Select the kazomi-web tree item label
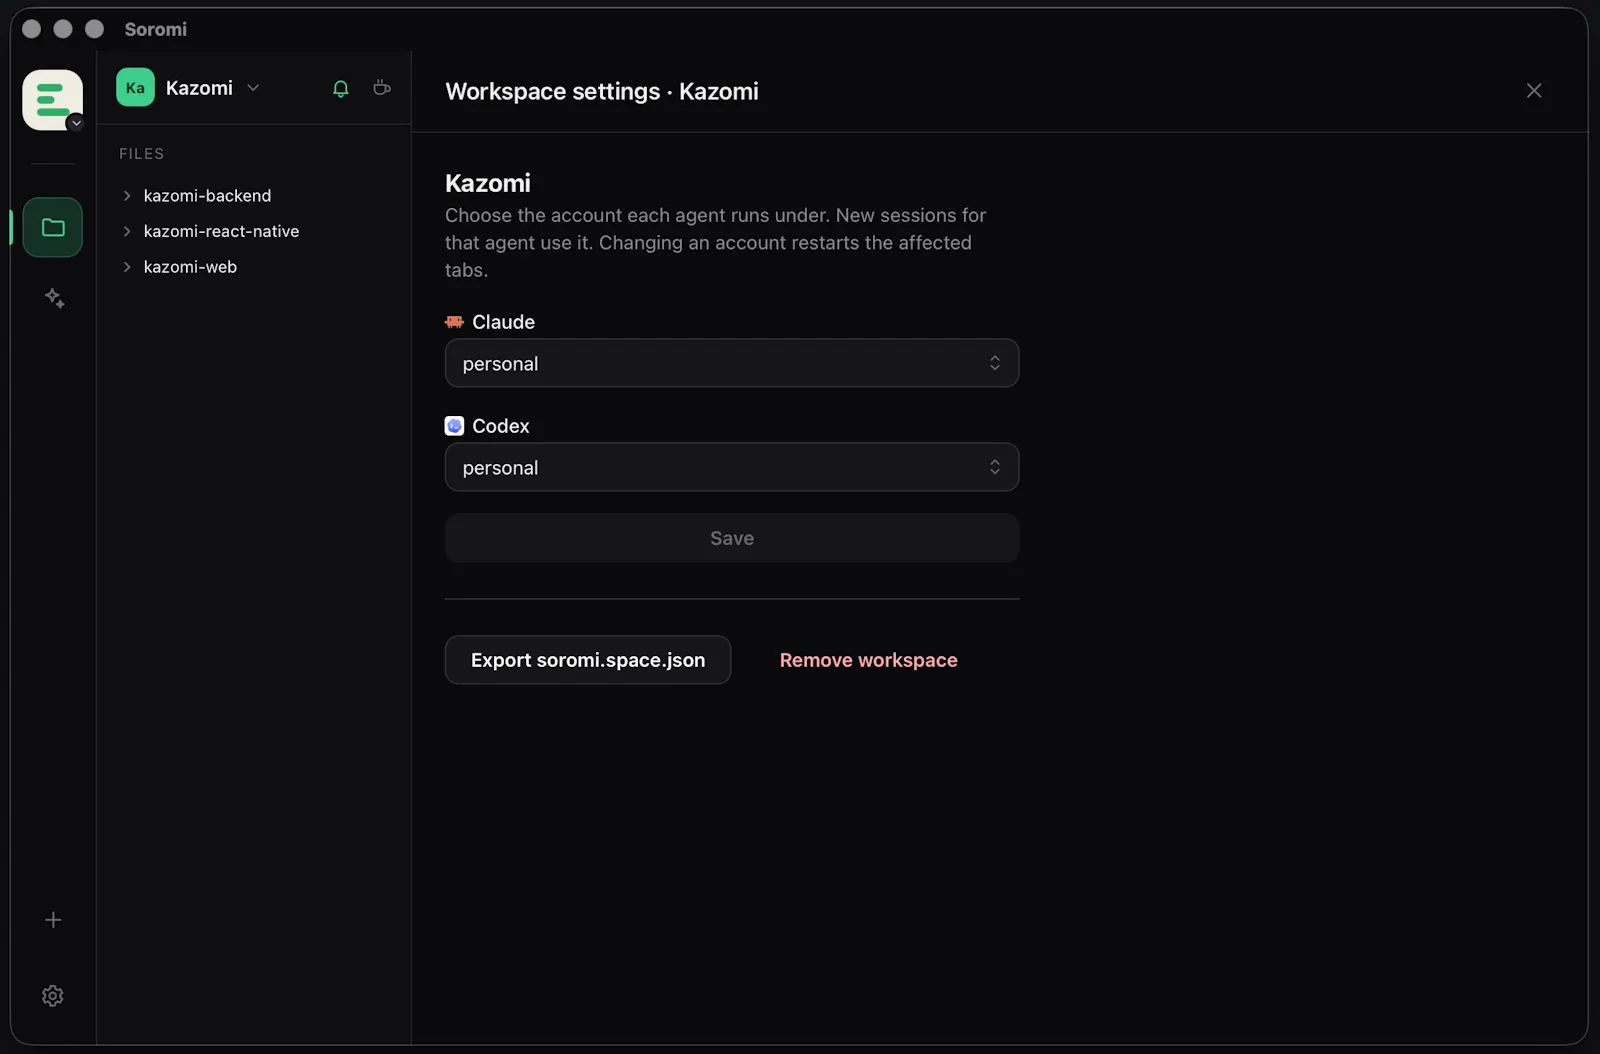This screenshot has width=1600, height=1054. point(190,267)
